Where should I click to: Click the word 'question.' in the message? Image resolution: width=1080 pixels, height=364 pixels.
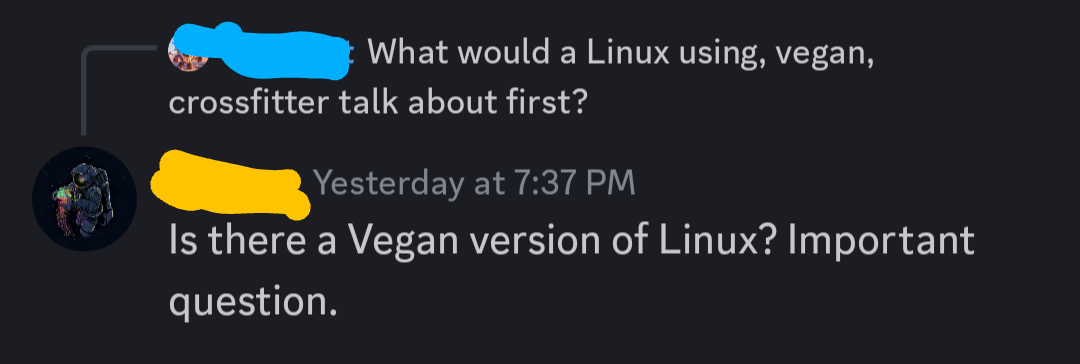point(253,301)
